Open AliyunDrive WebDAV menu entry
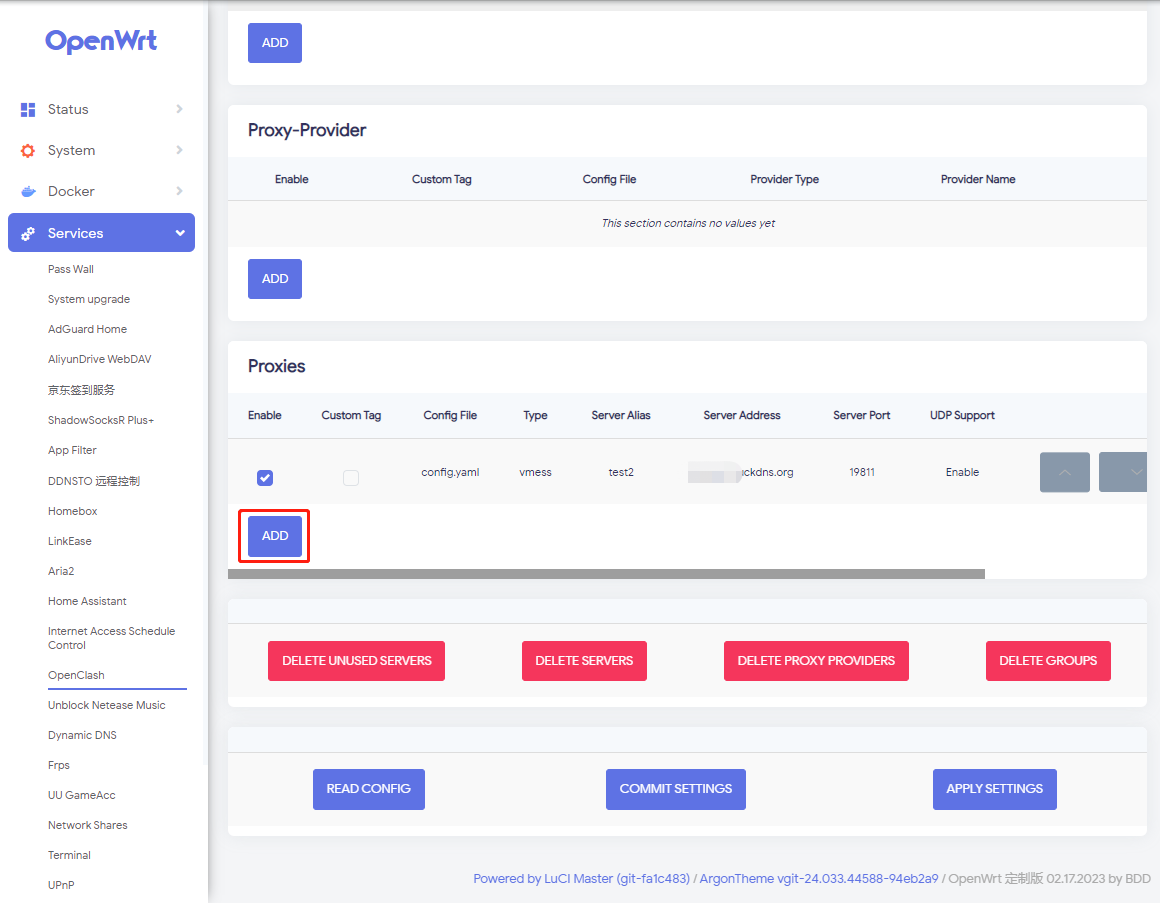 click(100, 359)
